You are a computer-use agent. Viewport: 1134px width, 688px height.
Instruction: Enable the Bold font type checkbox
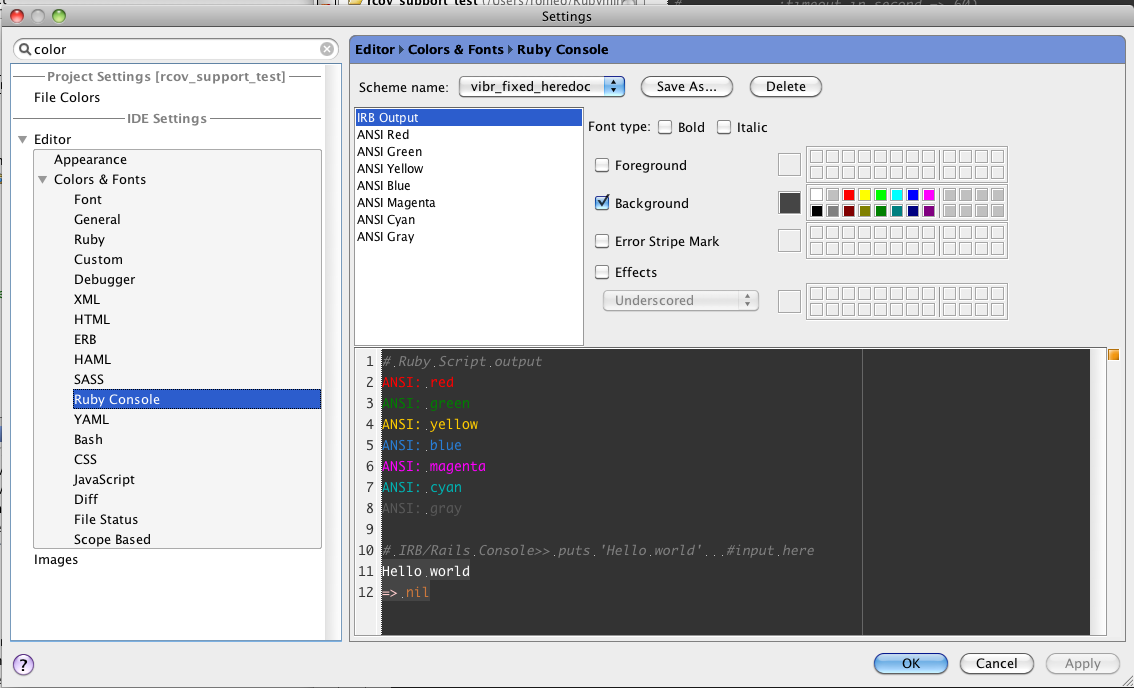coord(665,127)
